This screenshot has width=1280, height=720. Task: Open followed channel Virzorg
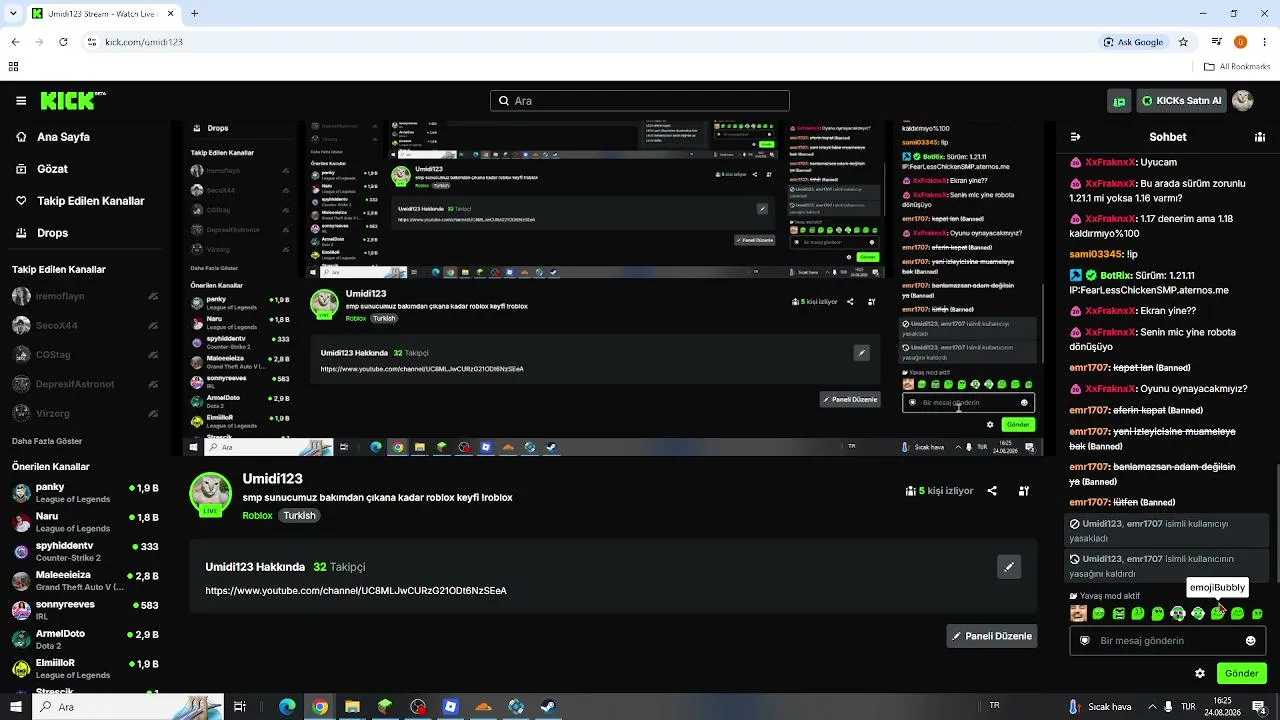tap(85, 413)
